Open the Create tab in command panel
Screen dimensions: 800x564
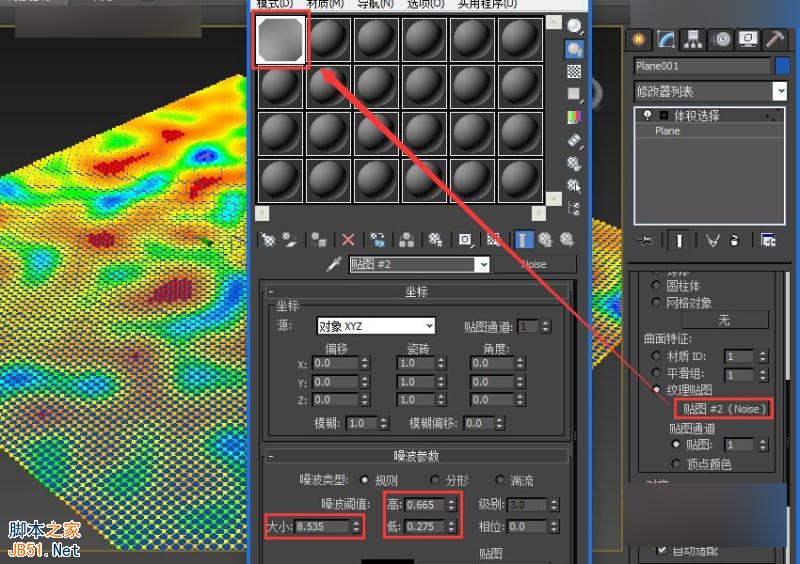click(638, 39)
